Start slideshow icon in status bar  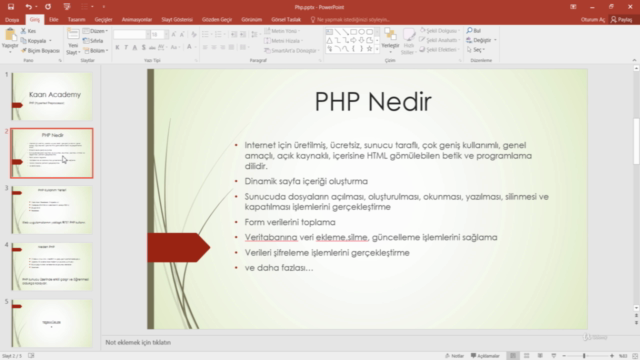coord(553,356)
